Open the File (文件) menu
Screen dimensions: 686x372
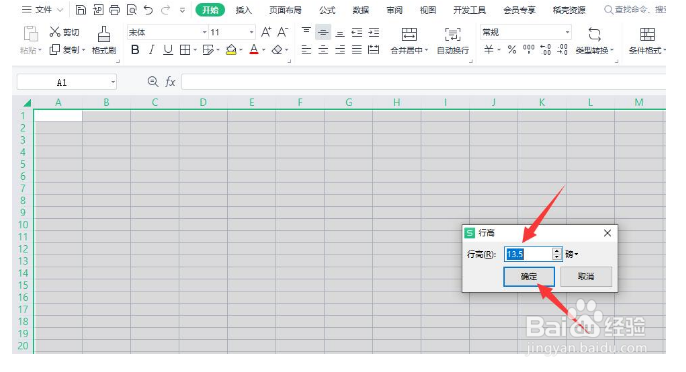42,10
